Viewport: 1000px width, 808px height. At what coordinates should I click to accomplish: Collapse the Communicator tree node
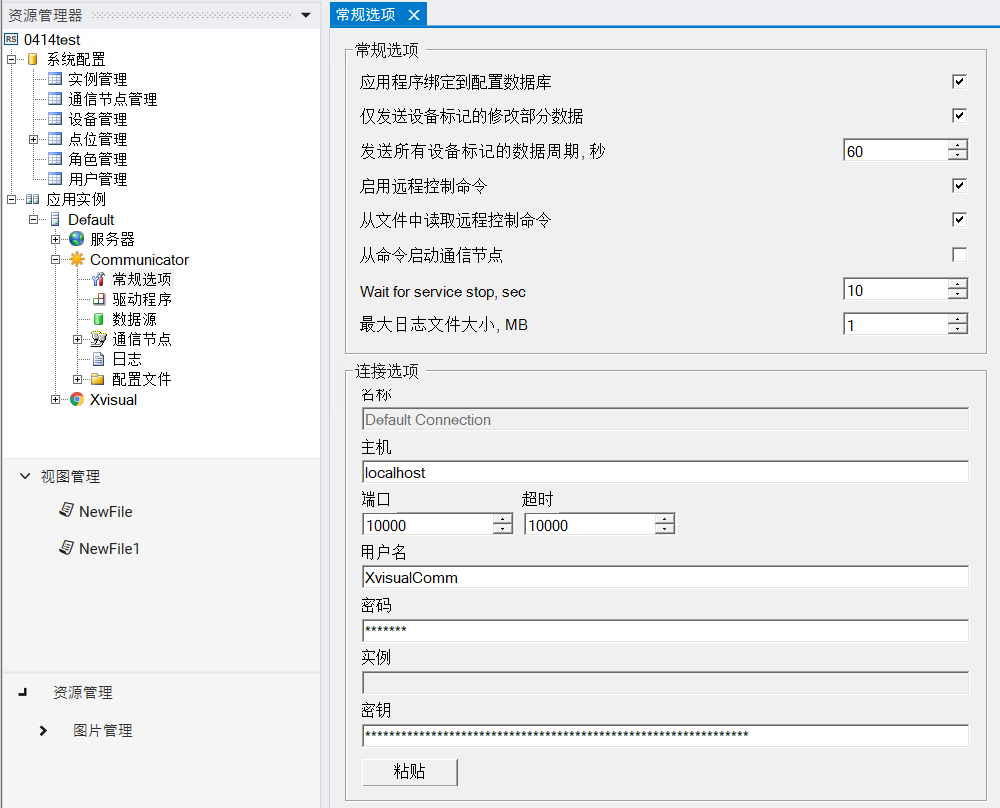click(55, 259)
